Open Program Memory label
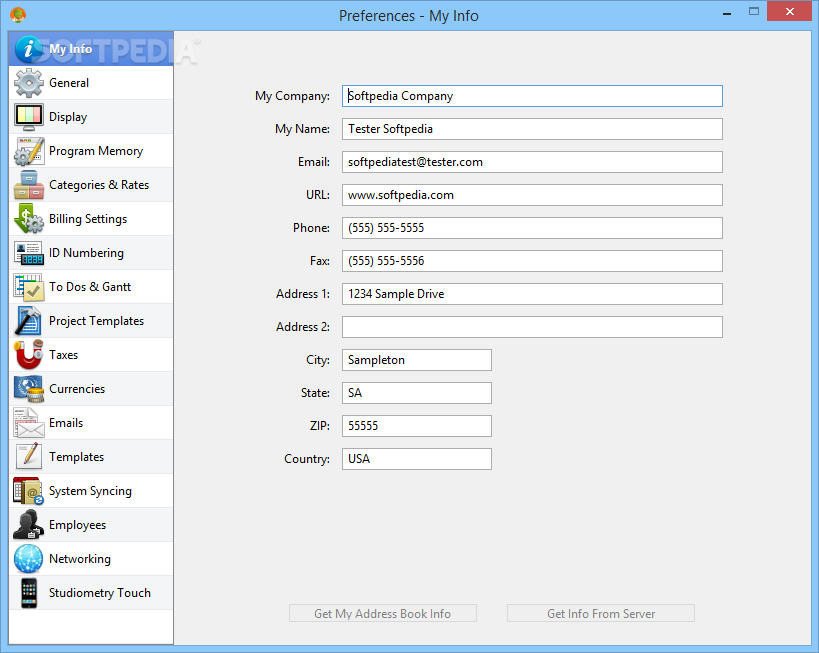The width and height of the screenshot is (819, 653). (96, 151)
